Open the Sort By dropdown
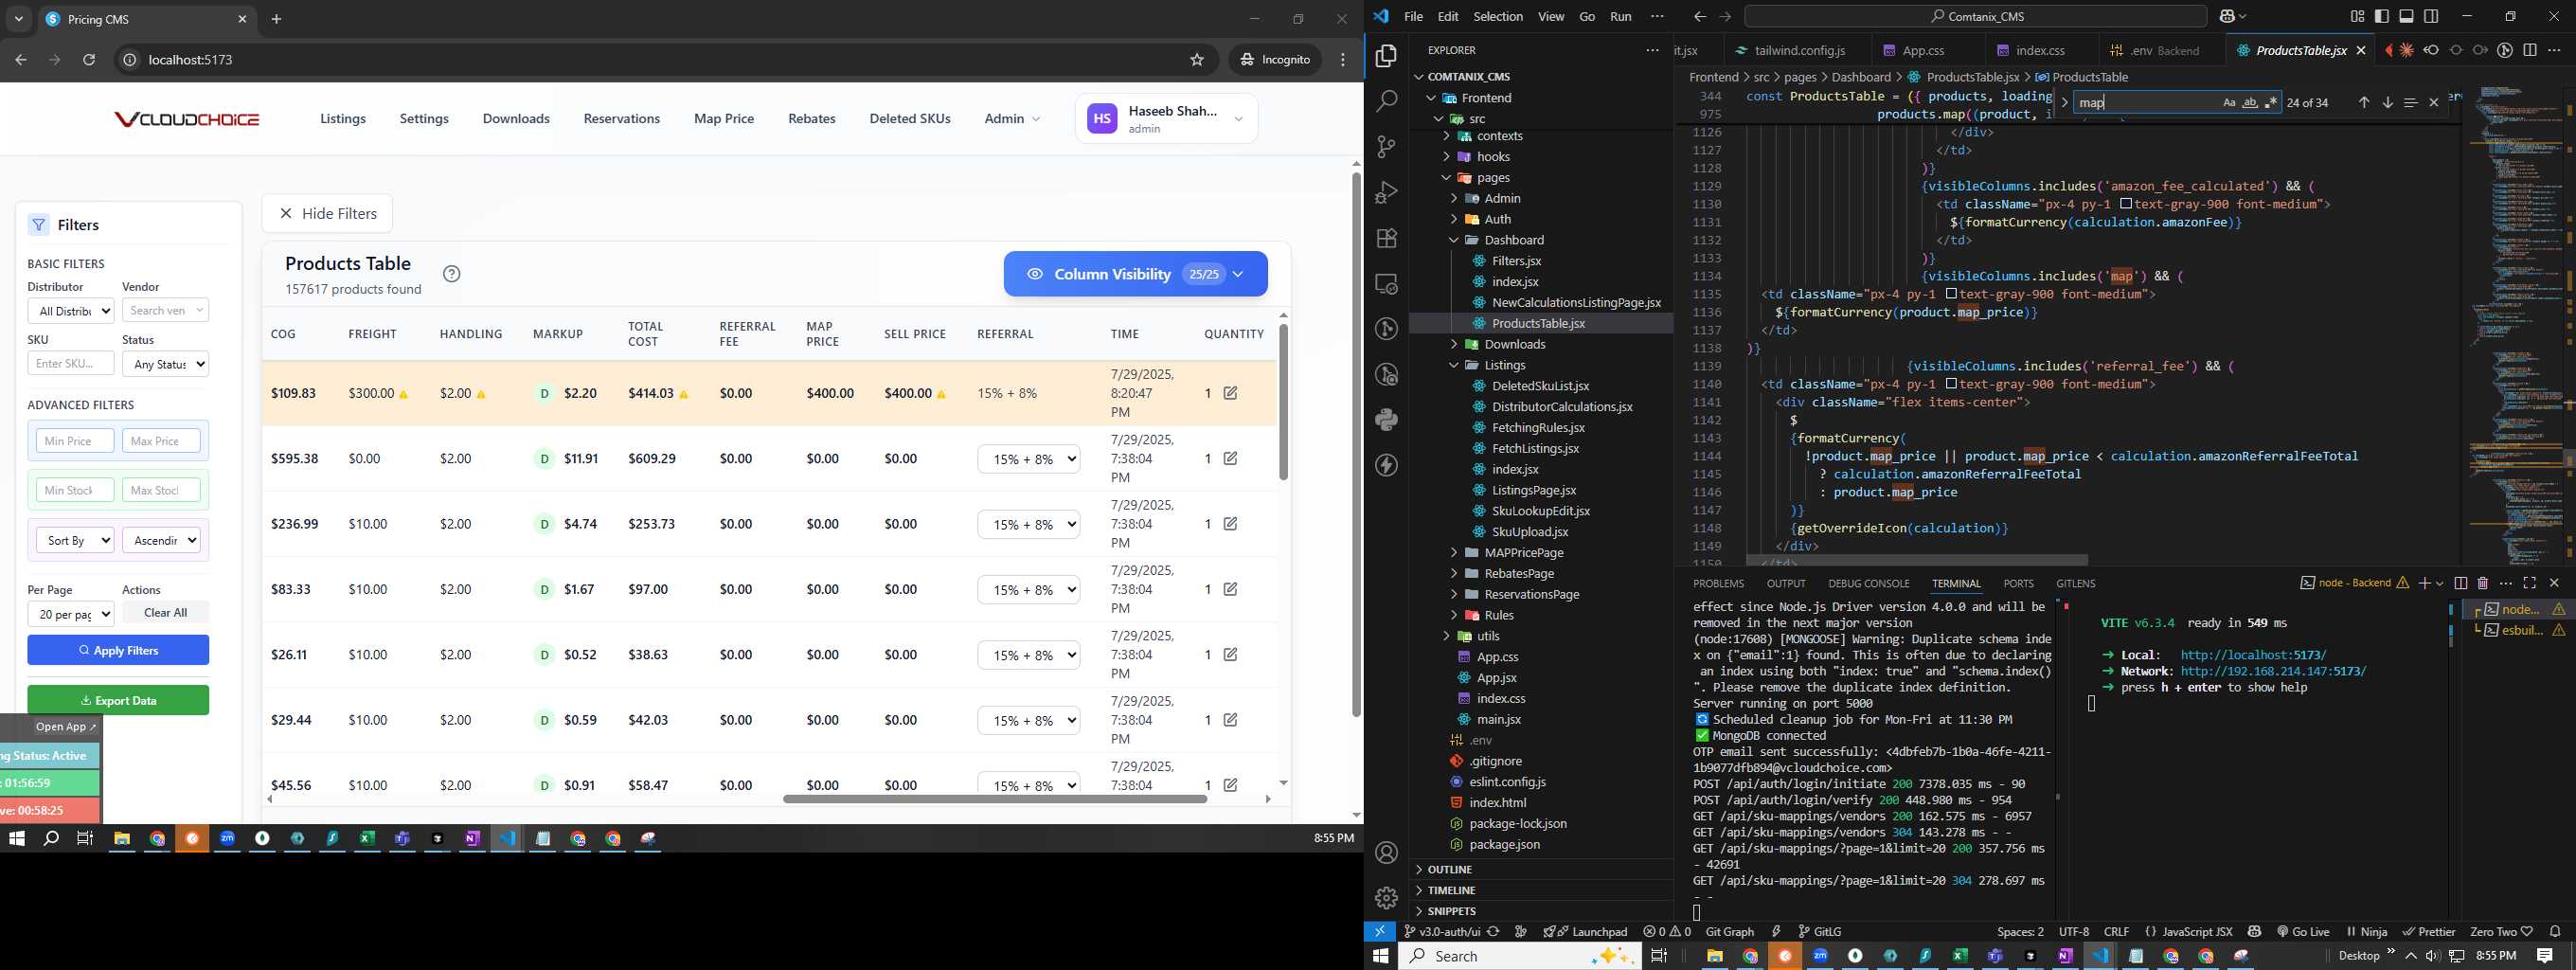2576x970 pixels. click(x=75, y=540)
